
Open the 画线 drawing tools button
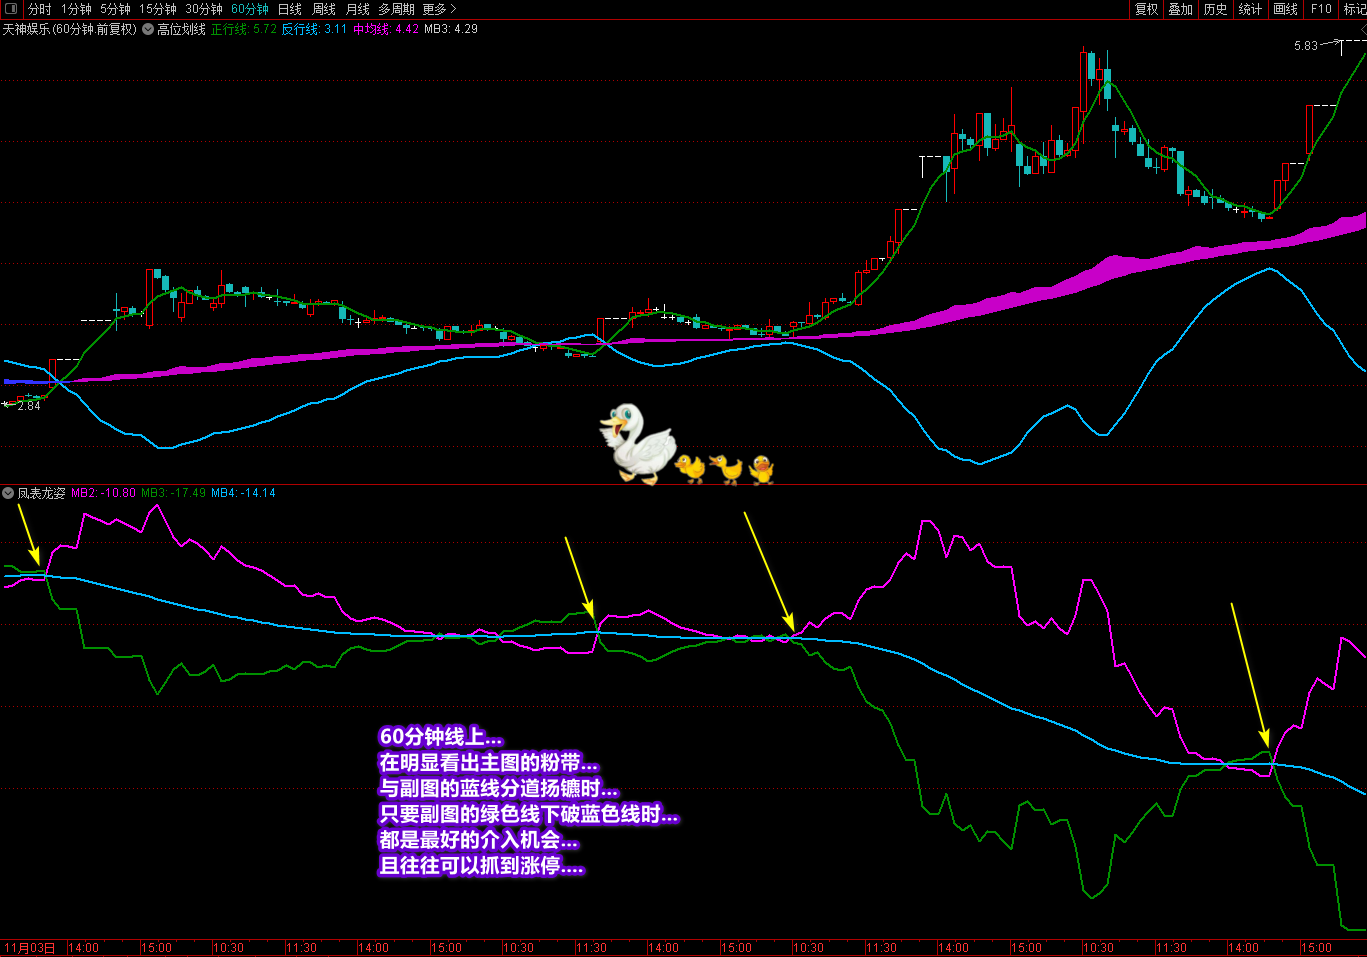click(x=1286, y=9)
